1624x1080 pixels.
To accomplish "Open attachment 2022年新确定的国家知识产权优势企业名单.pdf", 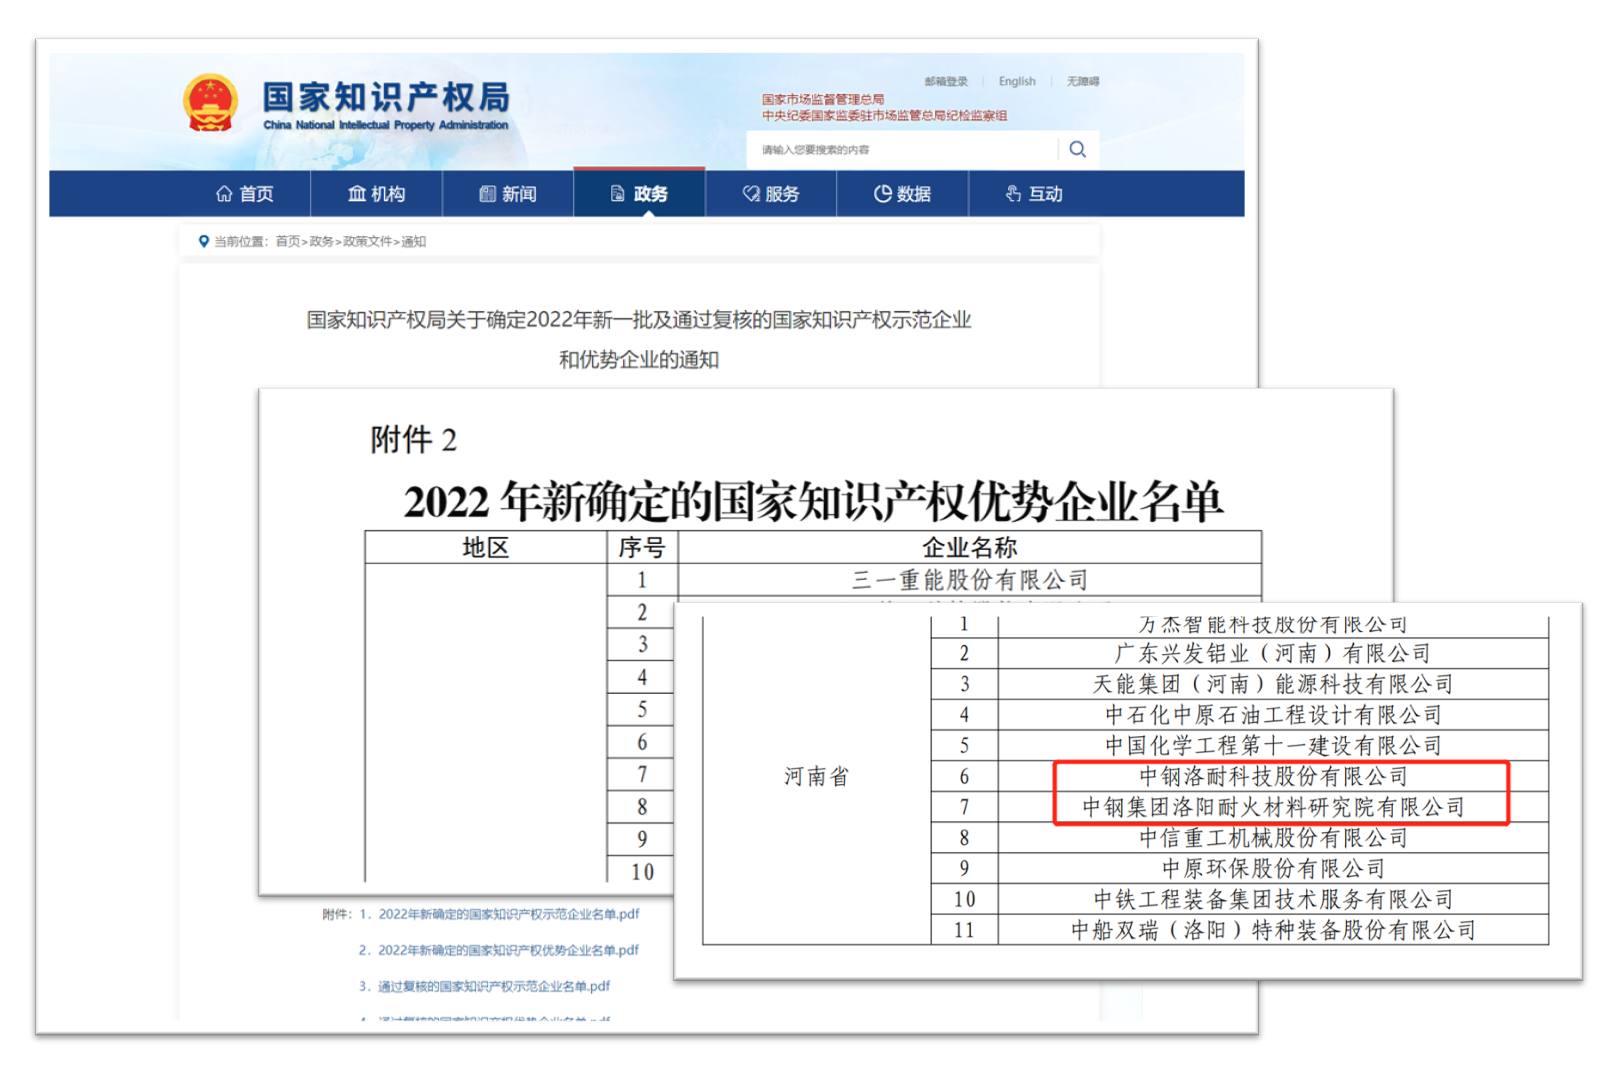I will click(508, 950).
